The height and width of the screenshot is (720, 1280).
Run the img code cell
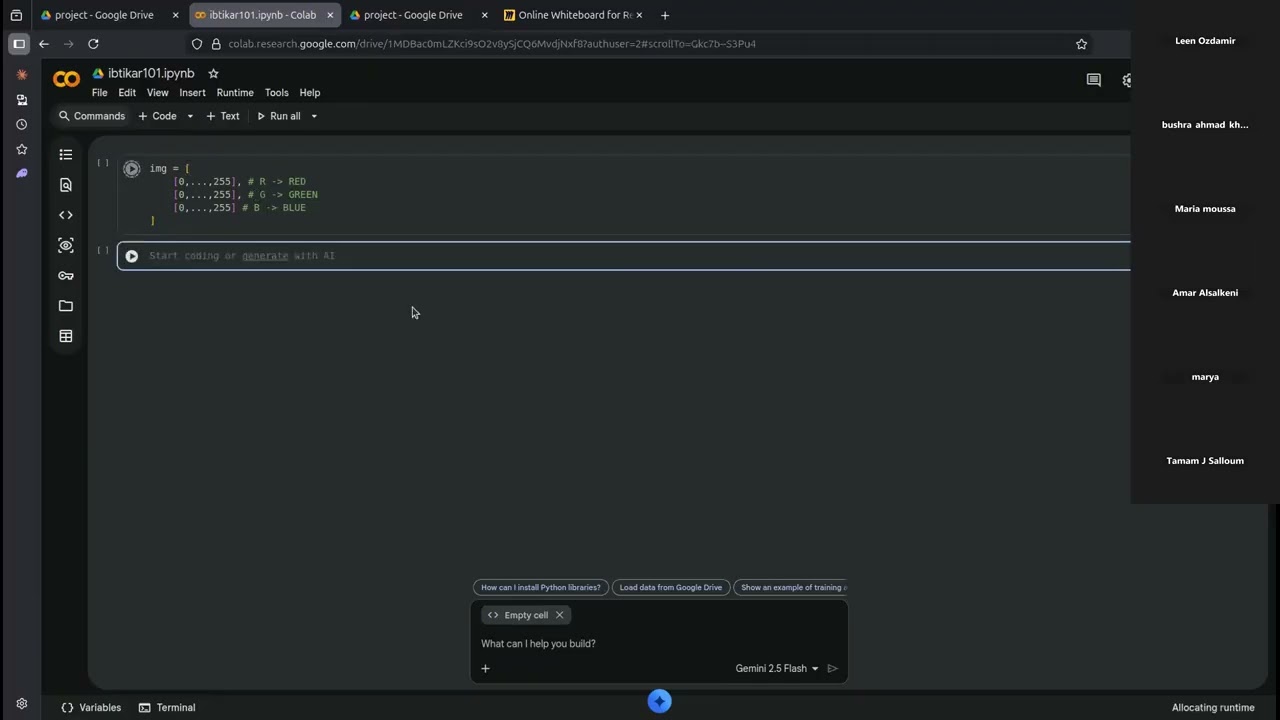coord(131,169)
